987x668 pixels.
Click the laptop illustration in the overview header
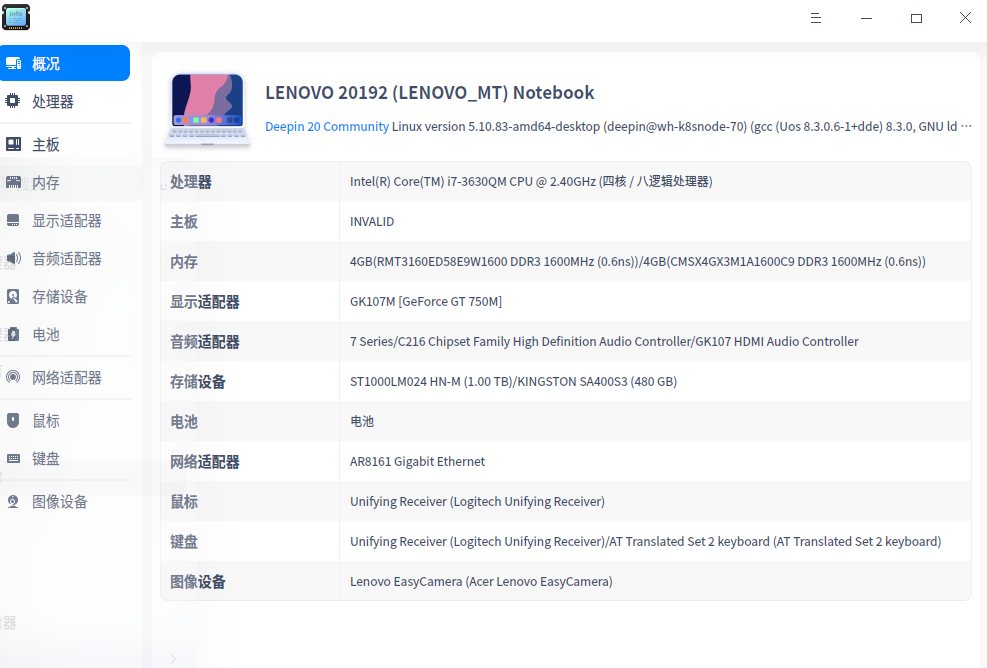(207, 109)
